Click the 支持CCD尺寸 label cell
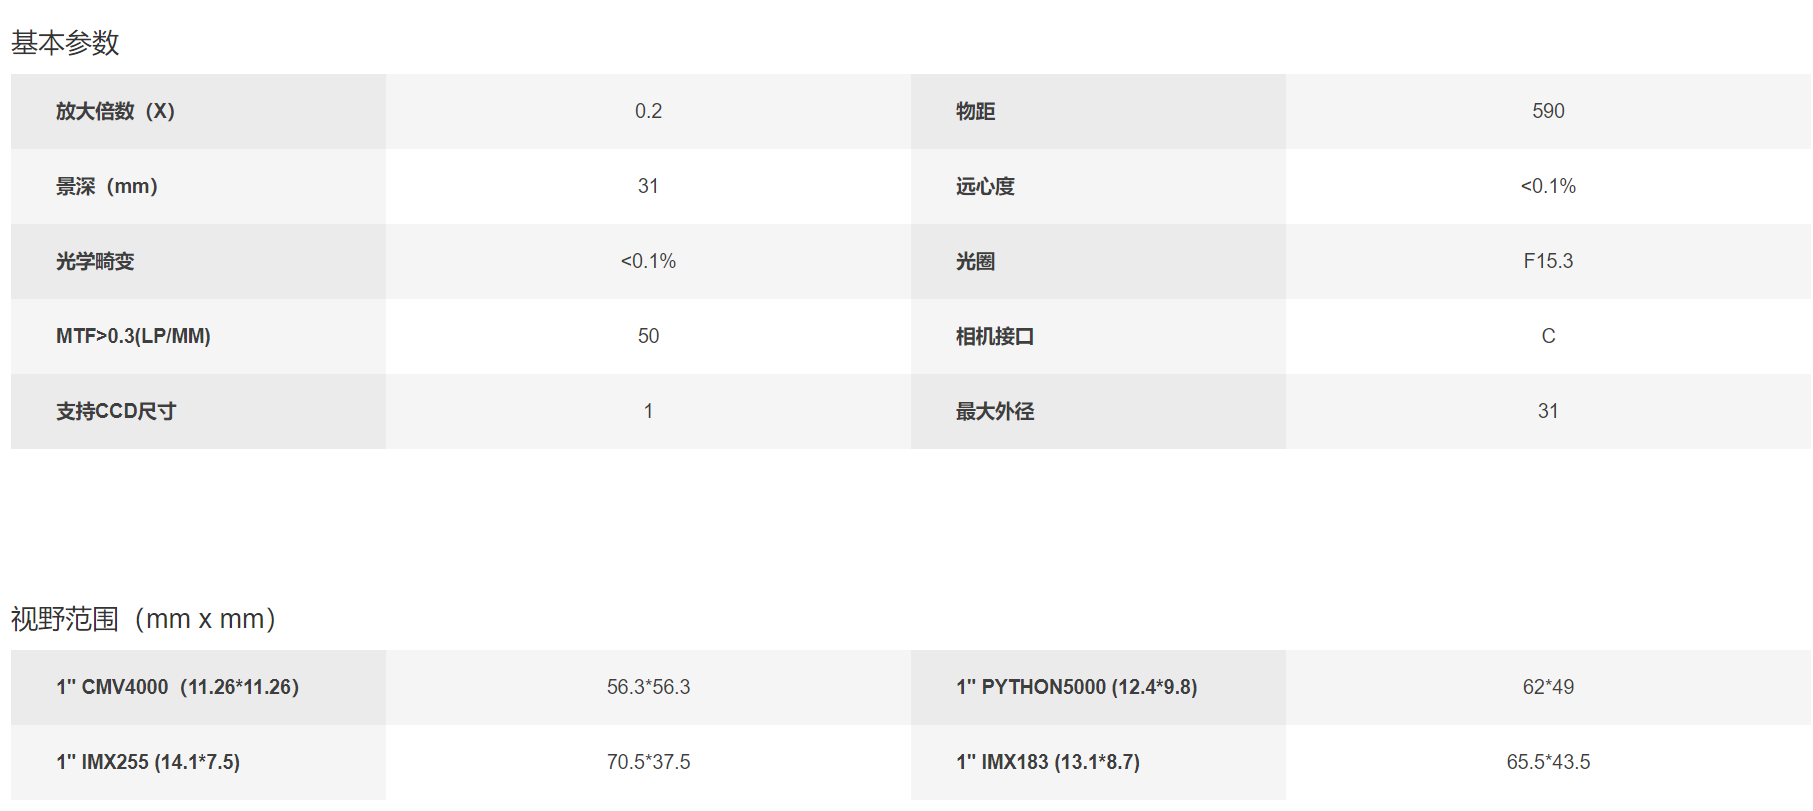The width and height of the screenshot is (1813, 811). (x=198, y=411)
